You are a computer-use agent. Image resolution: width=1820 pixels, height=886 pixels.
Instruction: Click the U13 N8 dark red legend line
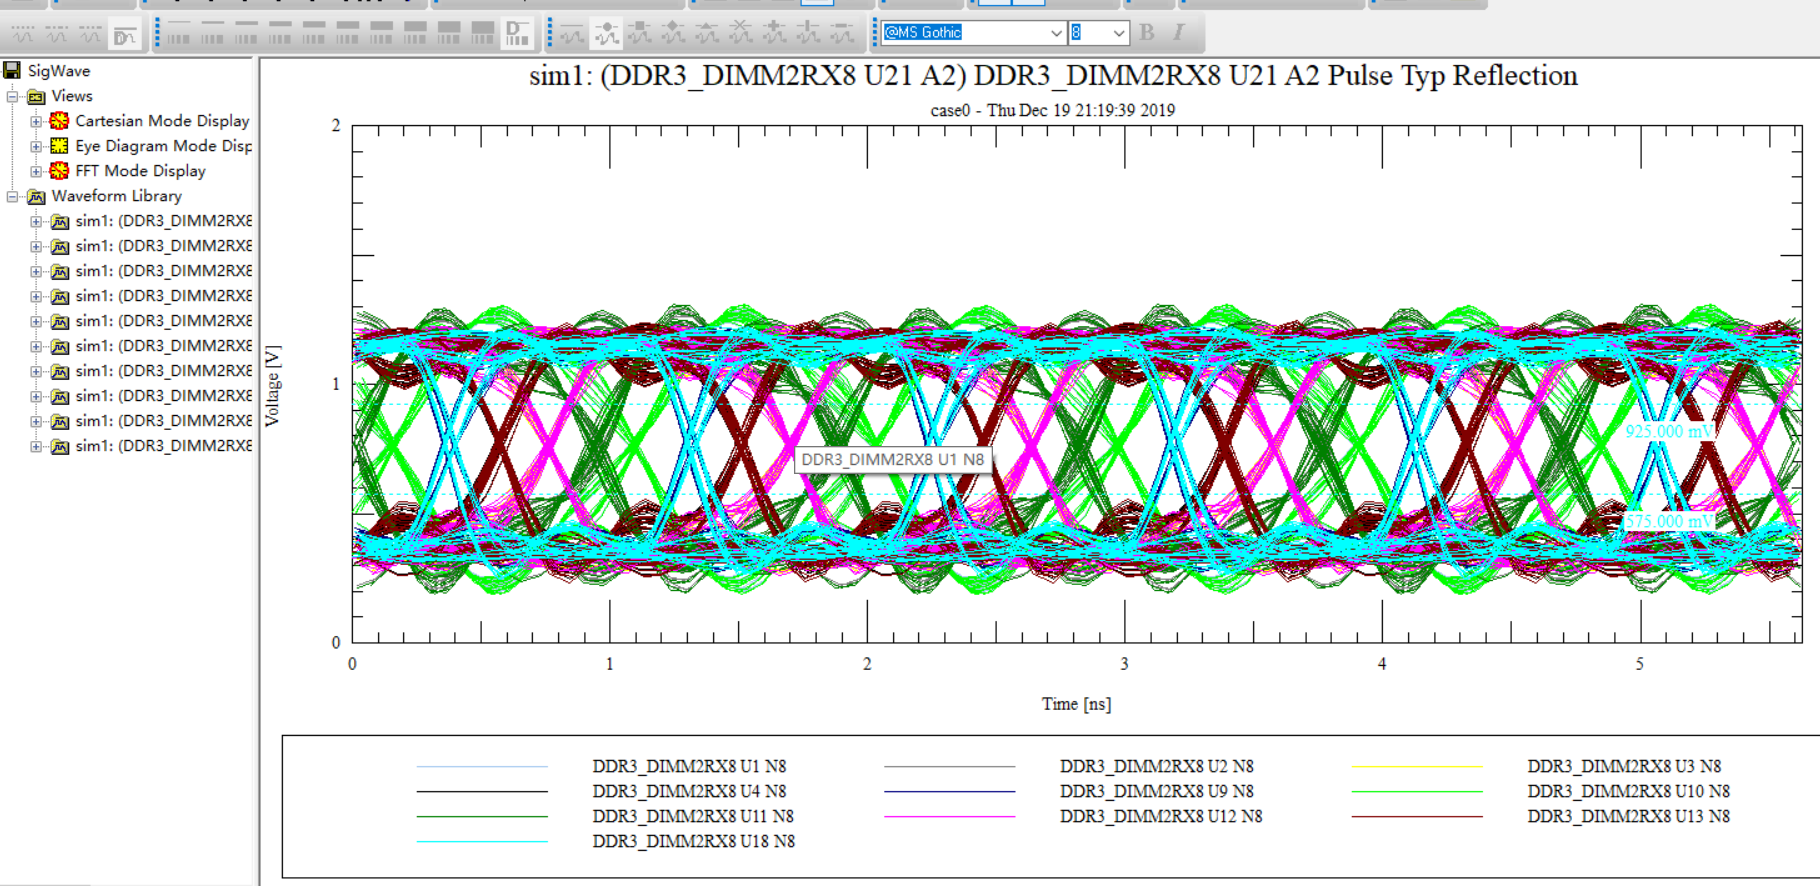(x=1417, y=817)
